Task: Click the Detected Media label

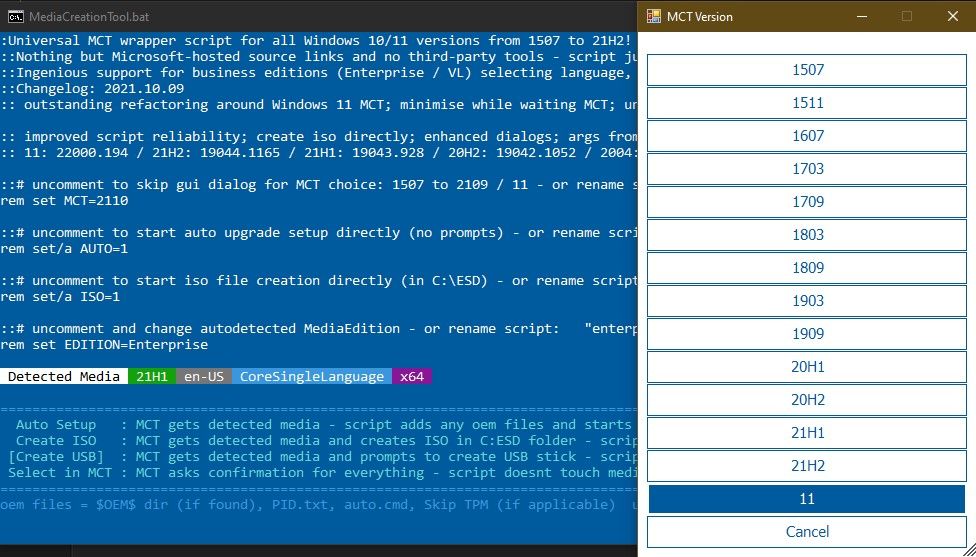Action: tap(63, 377)
